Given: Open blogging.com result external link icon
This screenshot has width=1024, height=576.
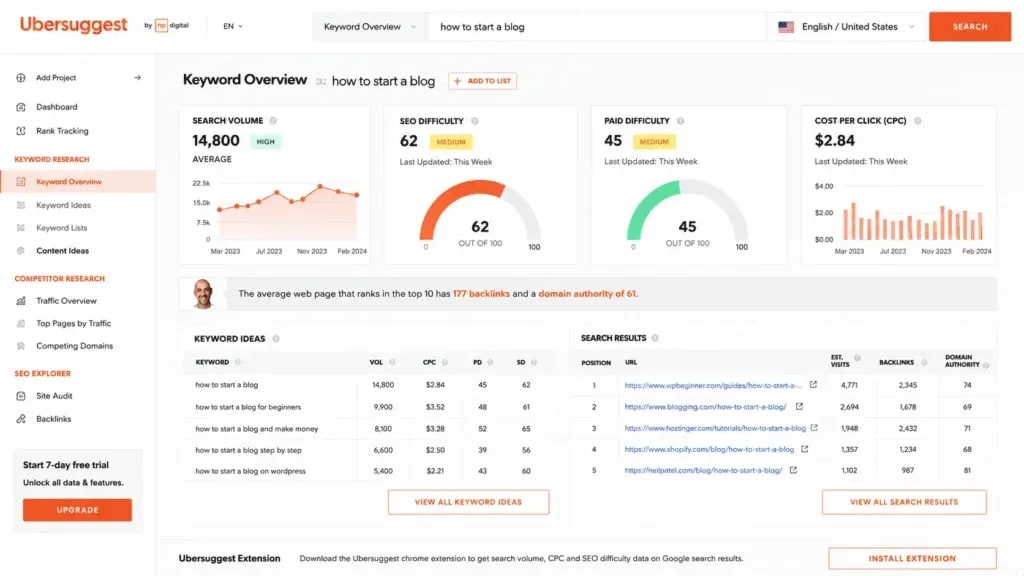Looking at the screenshot, I should [799, 406].
